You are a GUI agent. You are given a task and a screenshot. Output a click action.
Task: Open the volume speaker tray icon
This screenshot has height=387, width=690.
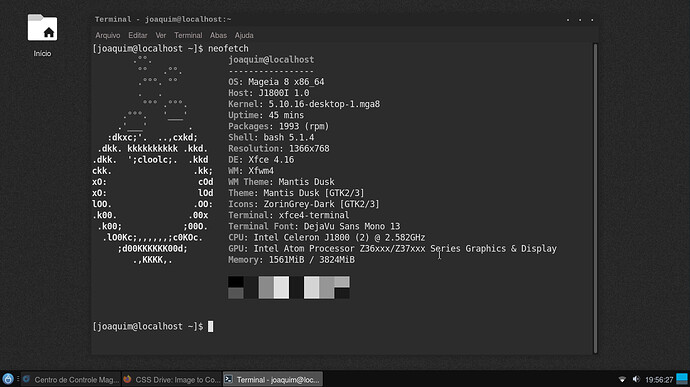tap(636, 379)
